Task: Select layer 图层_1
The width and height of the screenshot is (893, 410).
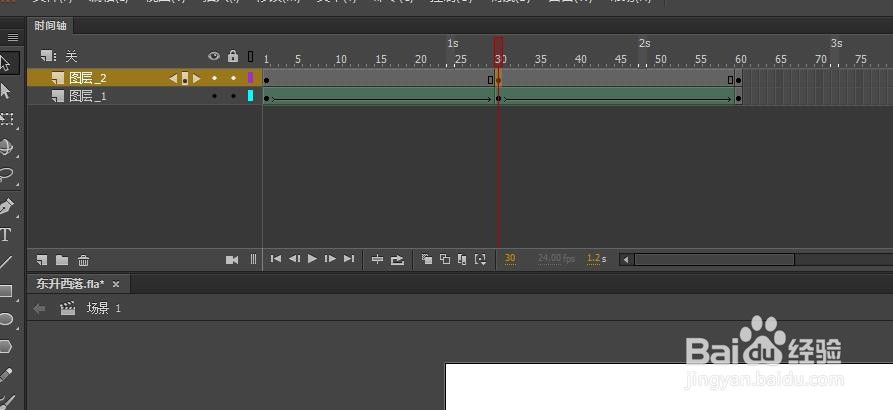Action: click(x=88, y=96)
